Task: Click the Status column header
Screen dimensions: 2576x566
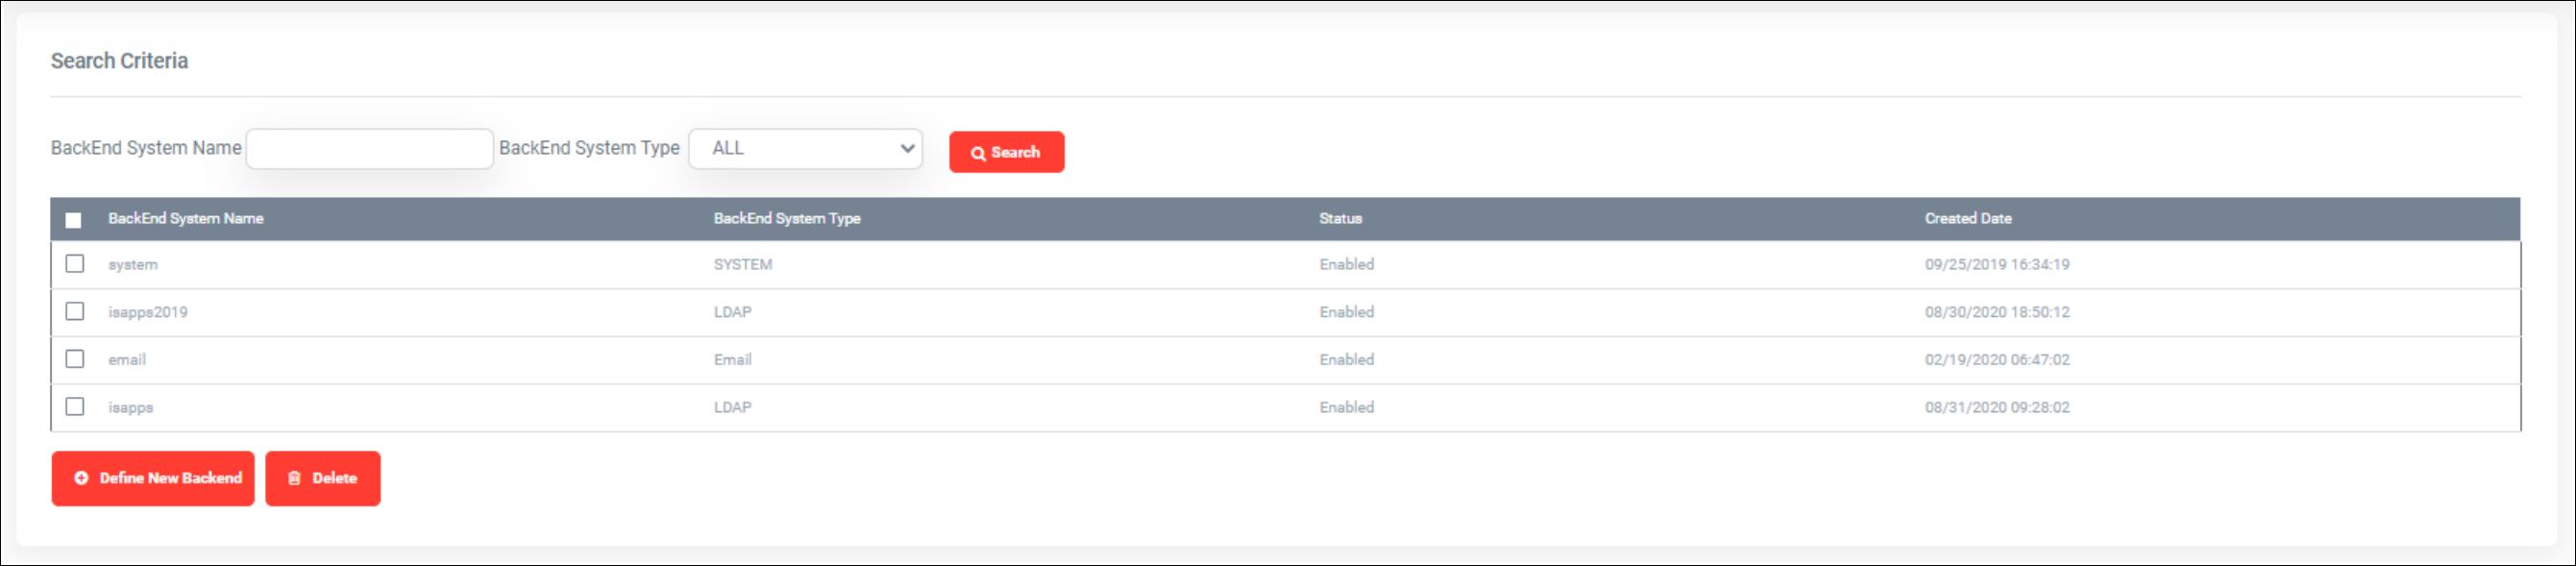Action: coord(1340,218)
